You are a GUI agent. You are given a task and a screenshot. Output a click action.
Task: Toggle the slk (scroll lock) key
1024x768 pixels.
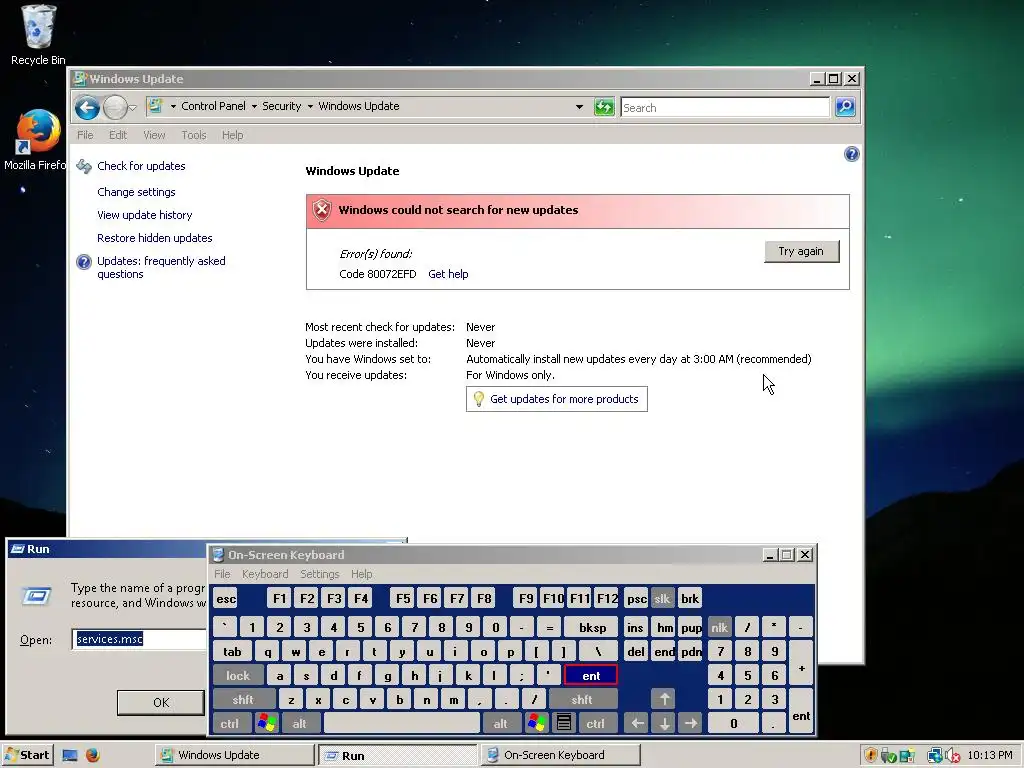662,599
